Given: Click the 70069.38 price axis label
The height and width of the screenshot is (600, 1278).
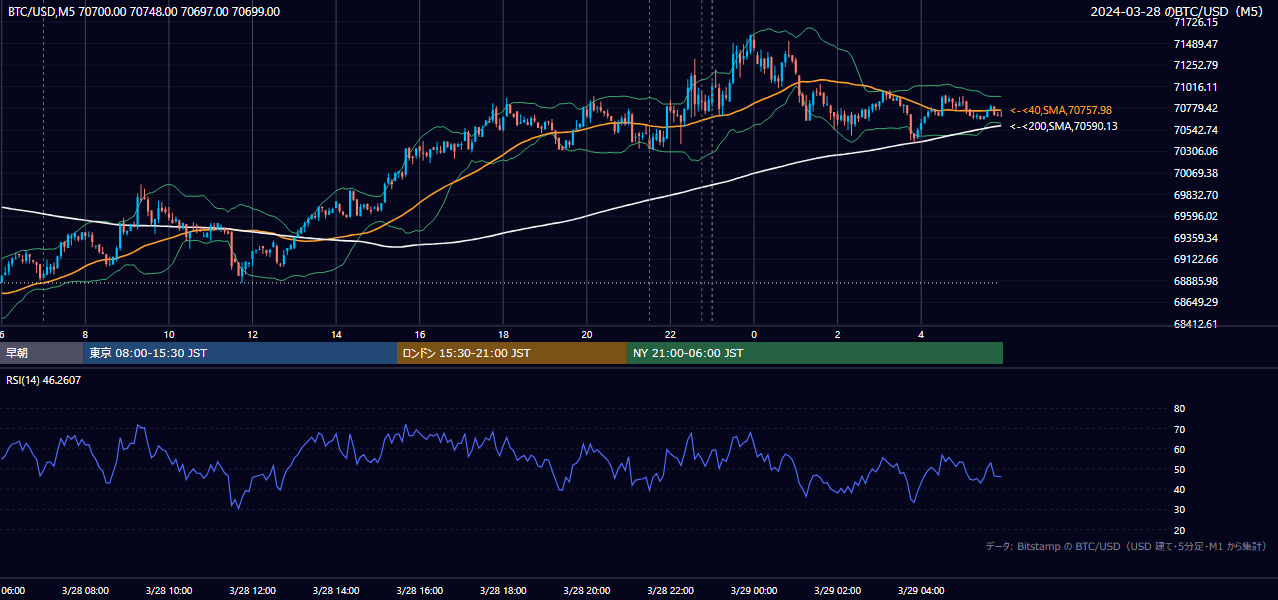Looking at the screenshot, I should coord(1195,173).
